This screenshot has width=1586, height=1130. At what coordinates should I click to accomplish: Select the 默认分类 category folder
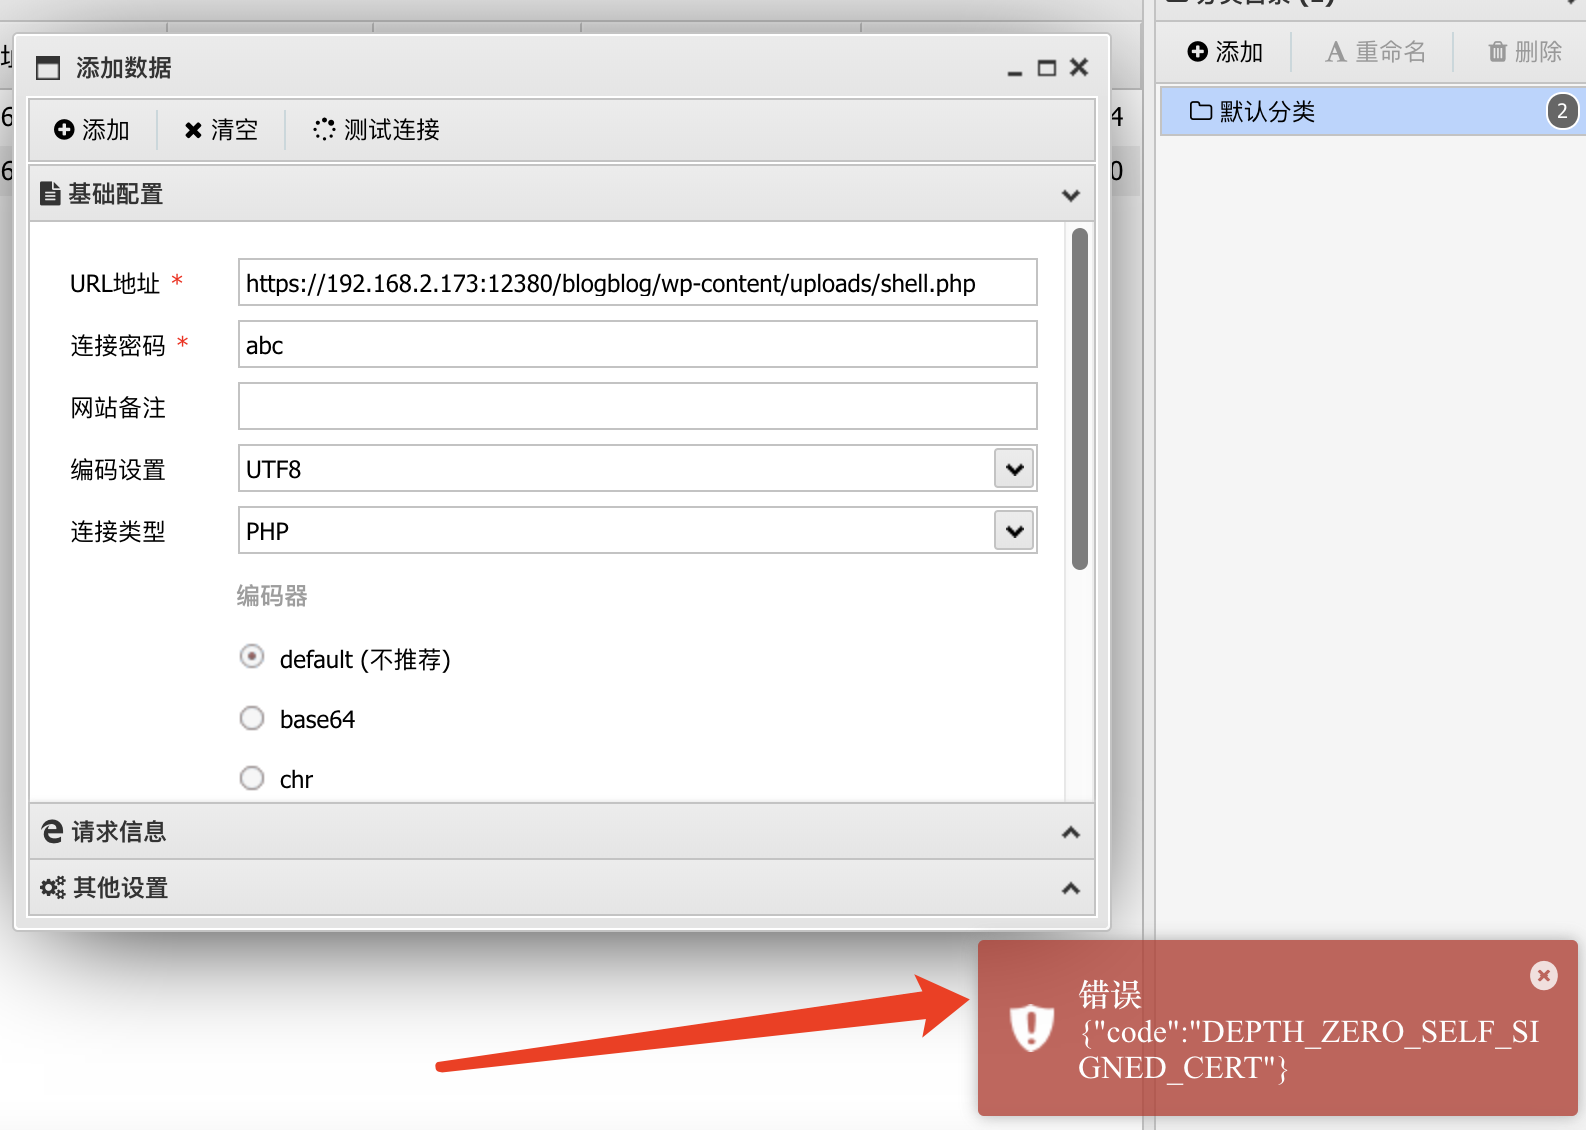(1267, 111)
